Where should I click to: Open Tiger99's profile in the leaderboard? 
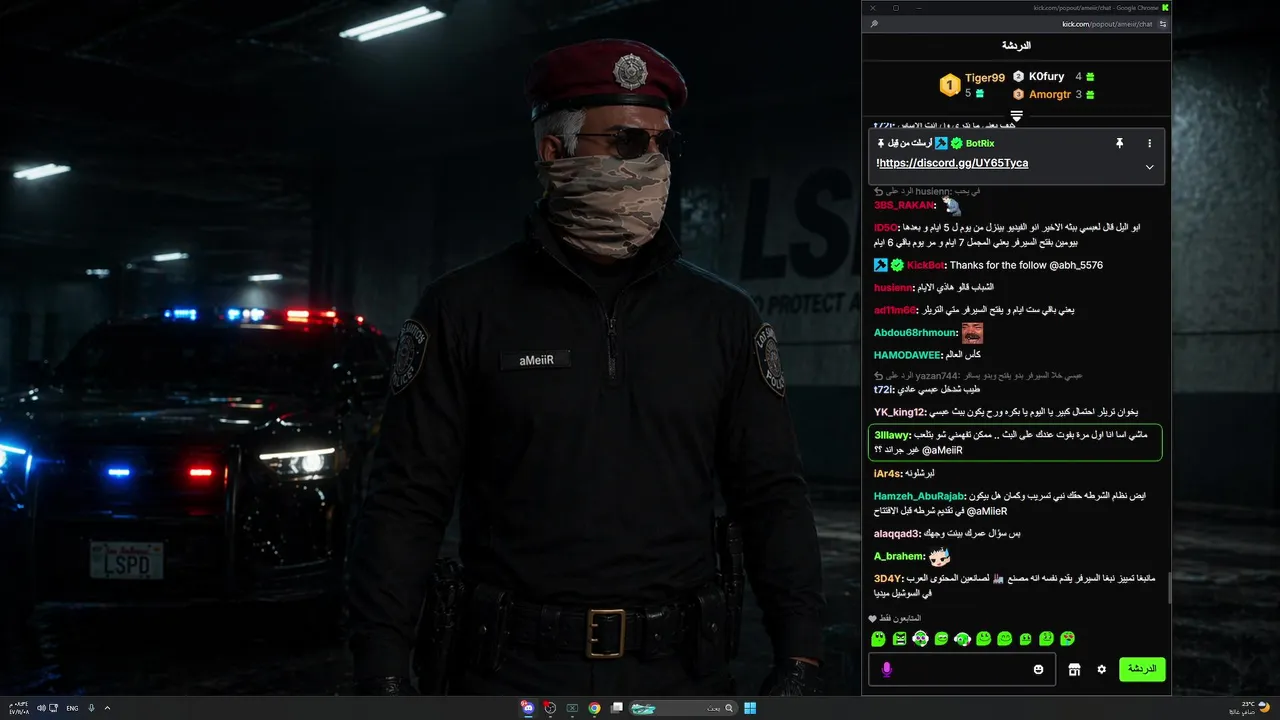[x=985, y=78]
